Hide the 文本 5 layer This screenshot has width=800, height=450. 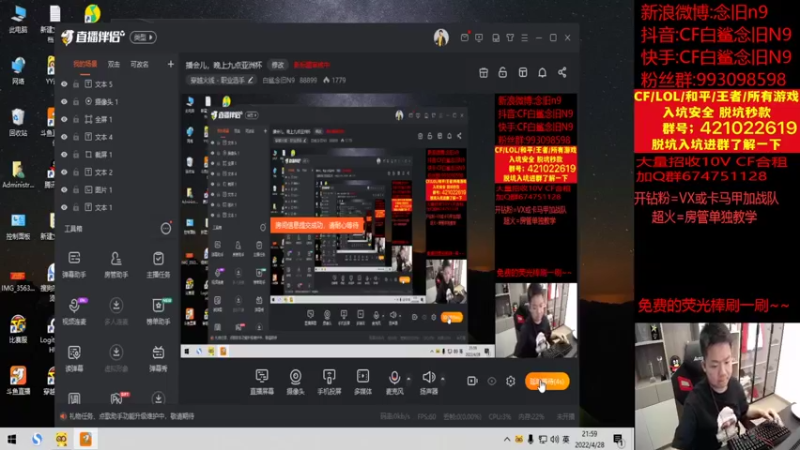64,84
